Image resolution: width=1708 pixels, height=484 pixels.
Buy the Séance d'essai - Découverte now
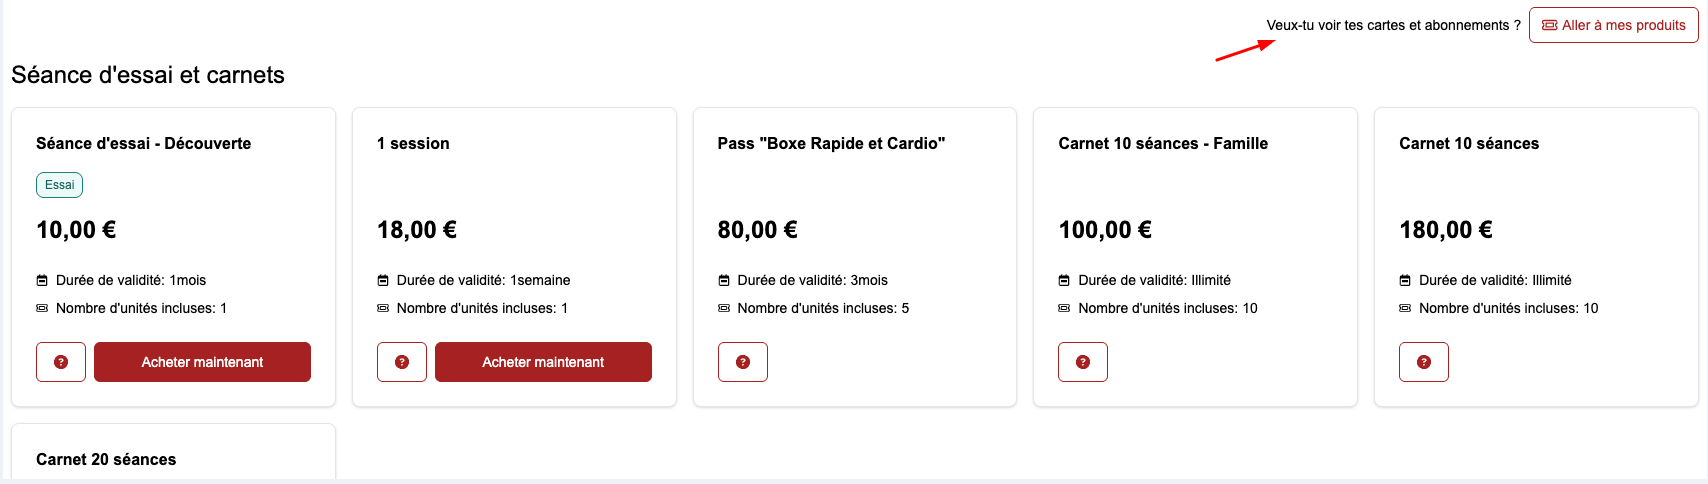tap(202, 362)
